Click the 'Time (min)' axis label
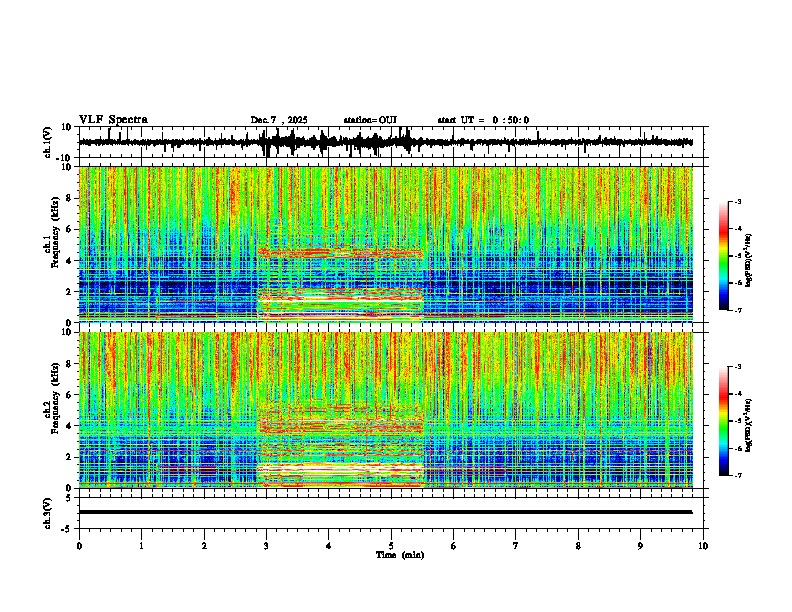Screen dimensions: 792x612 pyautogui.click(x=400, y=555)
